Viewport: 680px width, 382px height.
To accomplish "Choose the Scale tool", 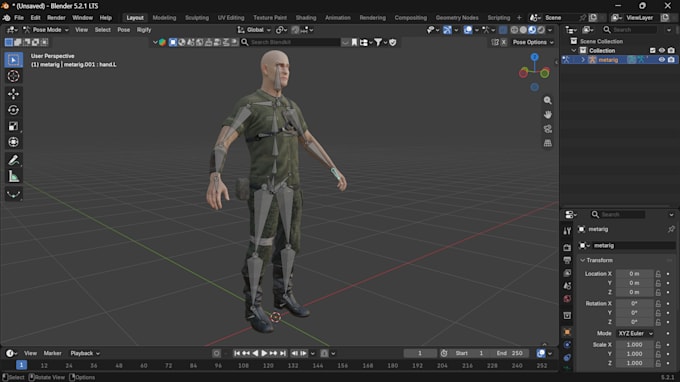I will click(x=13, y=126).
